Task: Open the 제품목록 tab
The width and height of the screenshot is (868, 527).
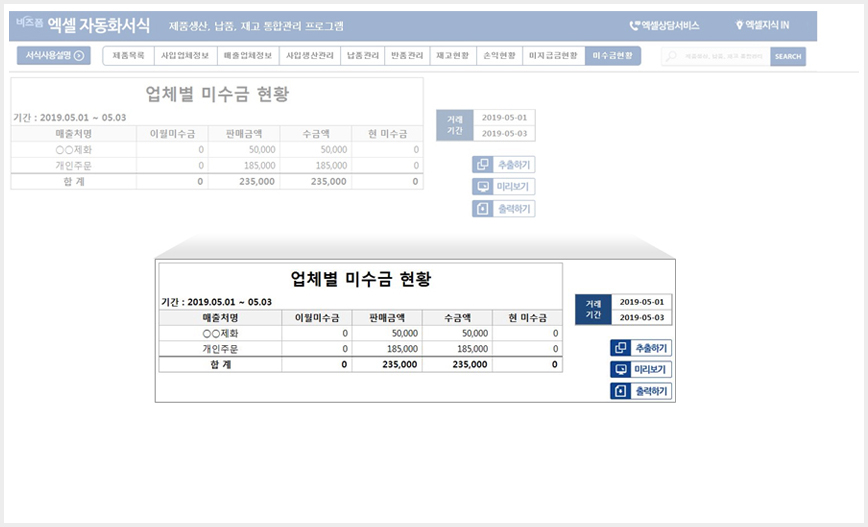Action: [x=128, y=56]
